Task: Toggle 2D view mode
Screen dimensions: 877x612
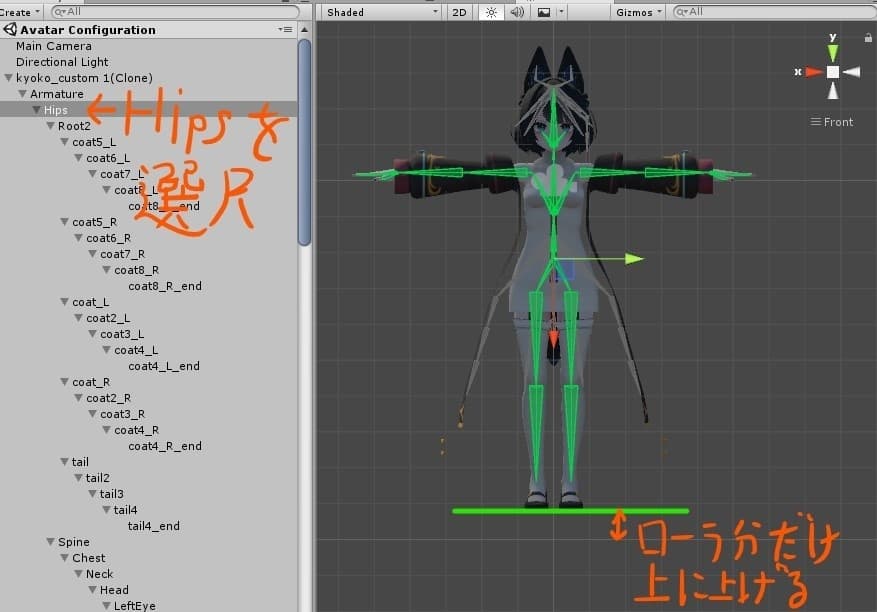Action: point(459,12)
